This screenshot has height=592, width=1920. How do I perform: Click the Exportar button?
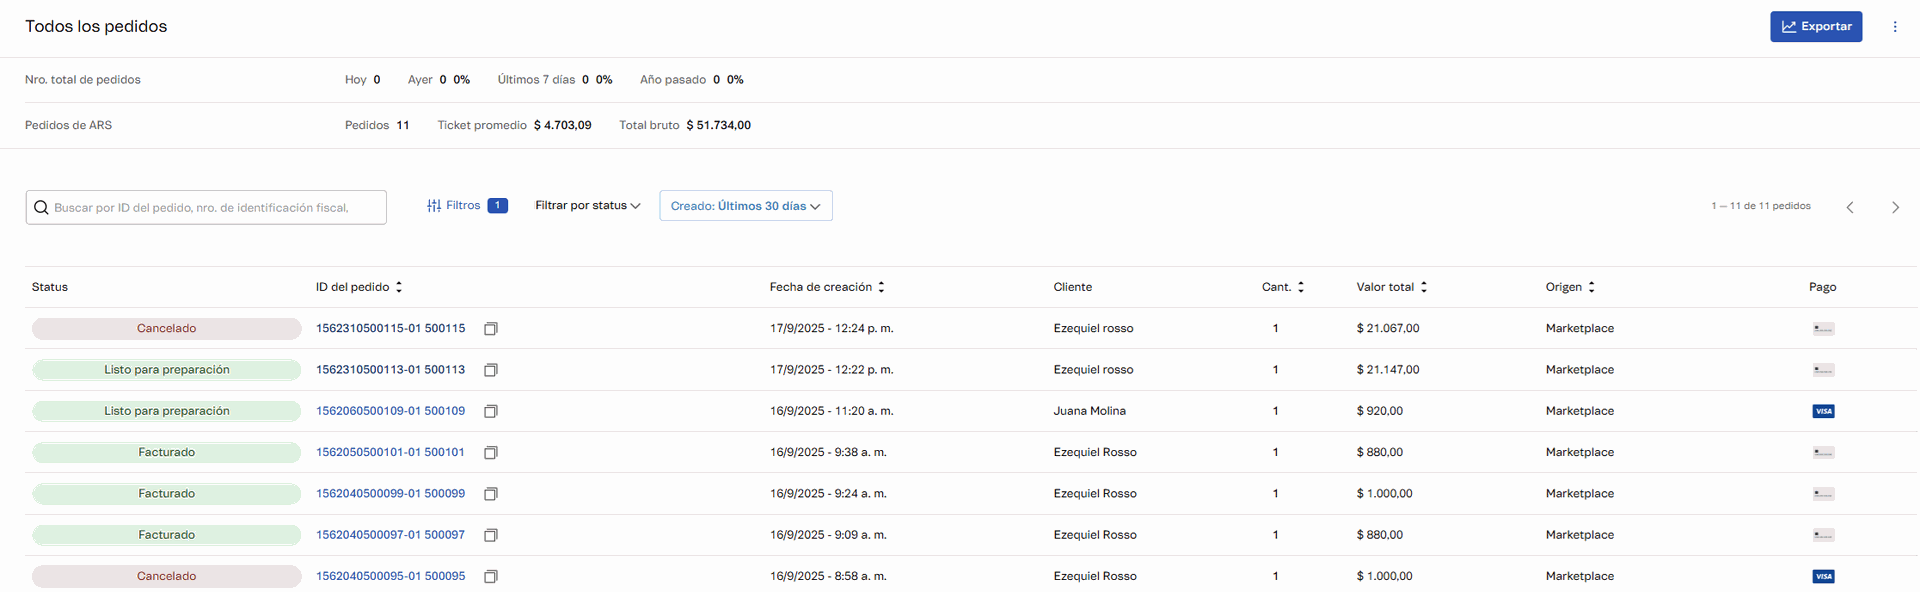[1815, 27]
